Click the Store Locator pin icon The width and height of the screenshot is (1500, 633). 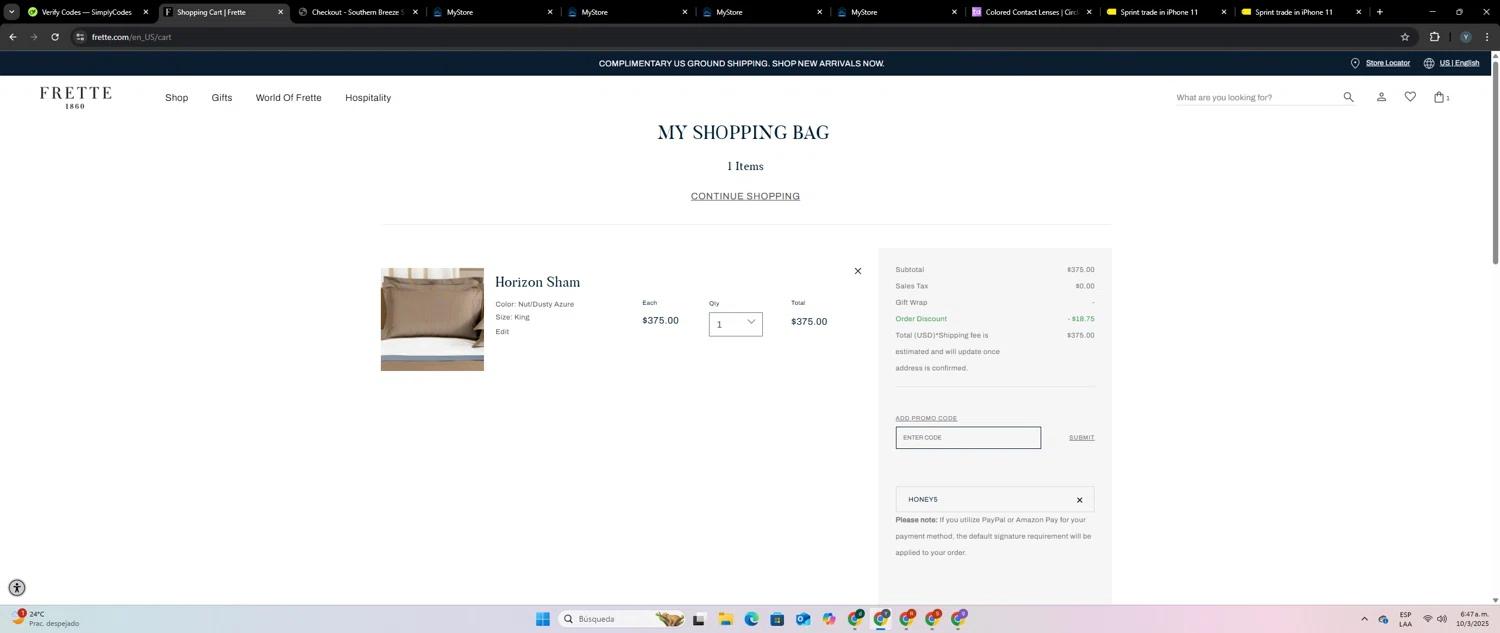1355,63
